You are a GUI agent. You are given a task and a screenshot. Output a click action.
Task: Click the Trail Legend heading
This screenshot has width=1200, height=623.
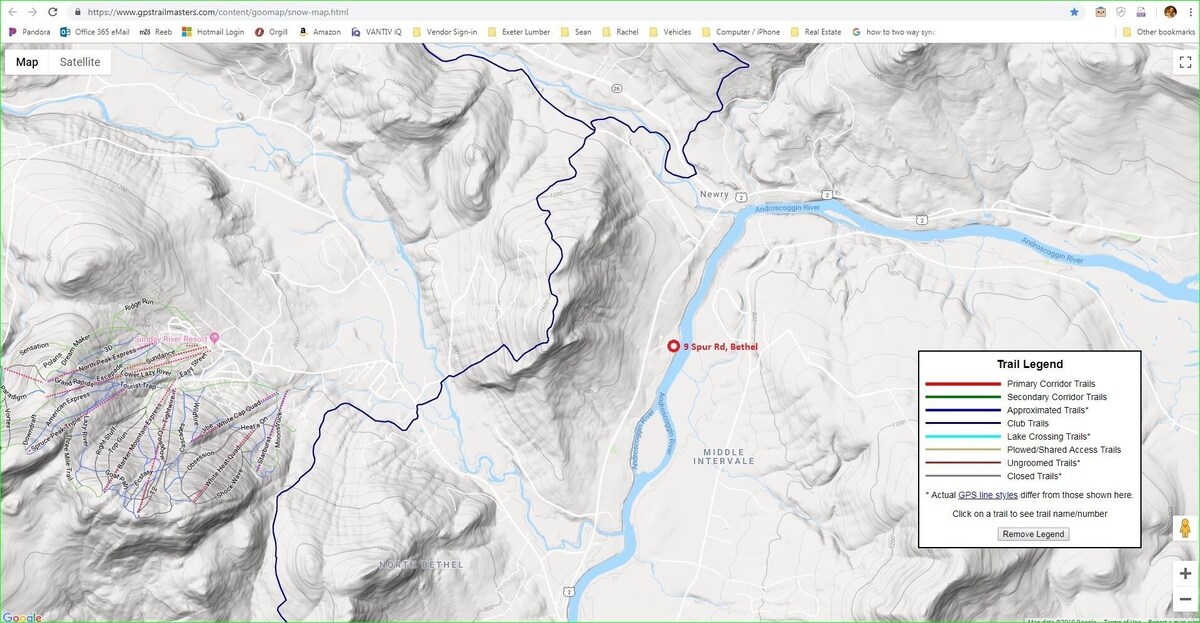click(x=1030, y=365)
